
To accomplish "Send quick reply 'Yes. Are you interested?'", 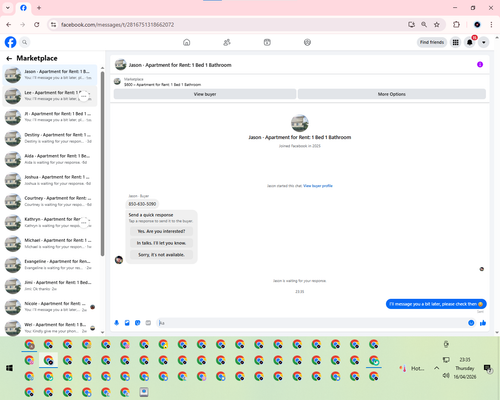I will tap(161, 231).
